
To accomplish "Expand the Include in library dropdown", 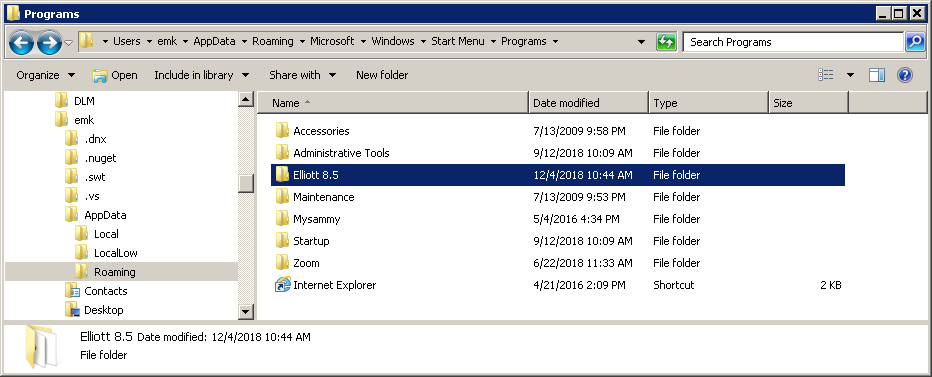I will click(201, 75).
